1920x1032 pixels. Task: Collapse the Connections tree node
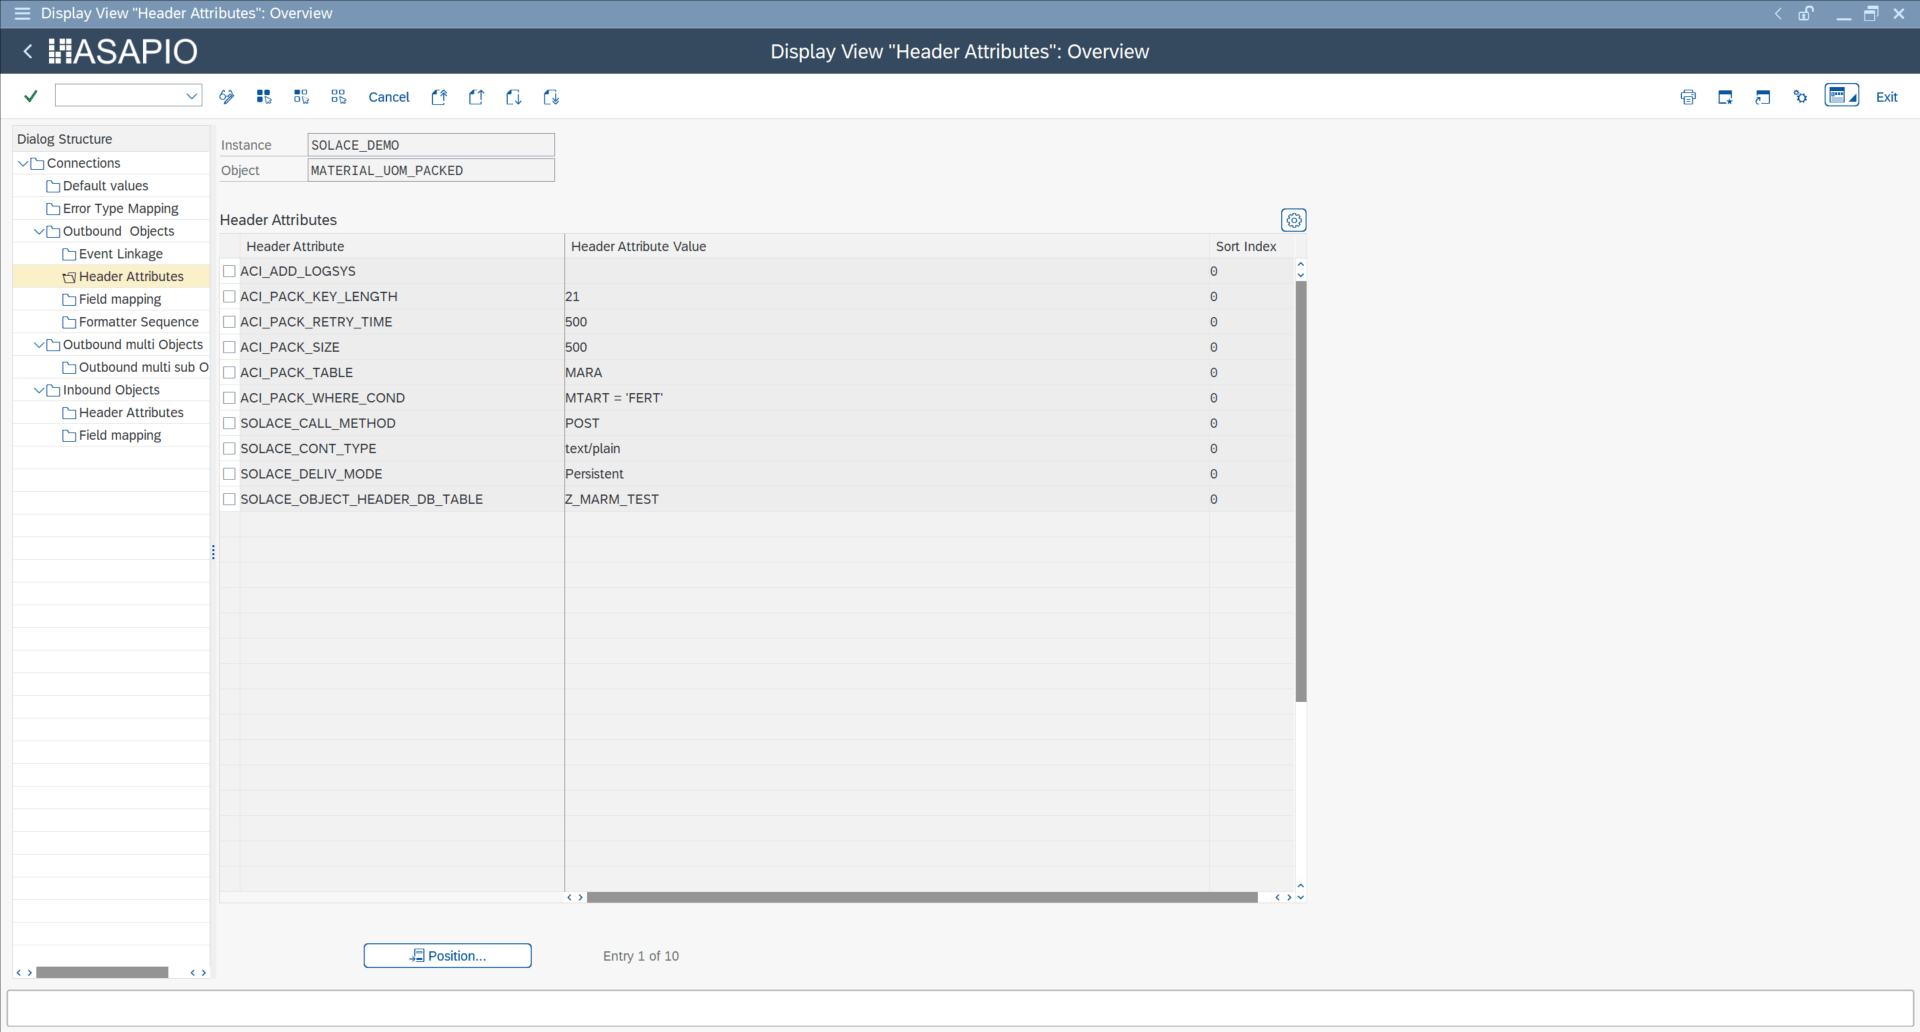pos(23,163)
